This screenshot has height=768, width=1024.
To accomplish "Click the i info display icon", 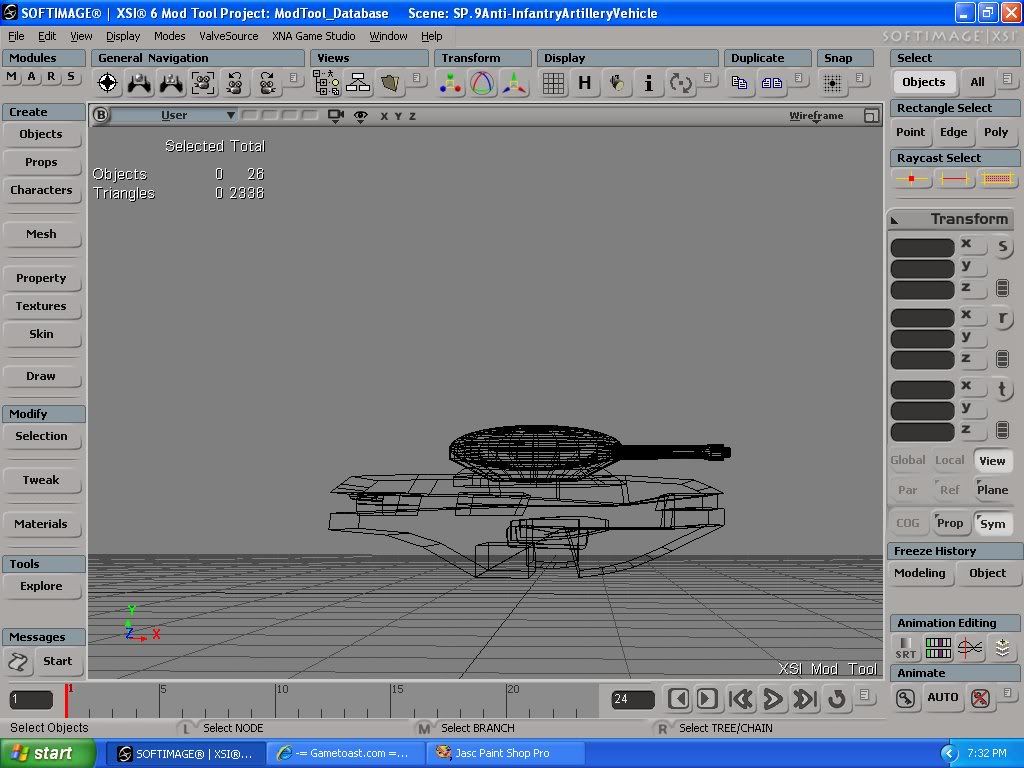I will 648,83.
